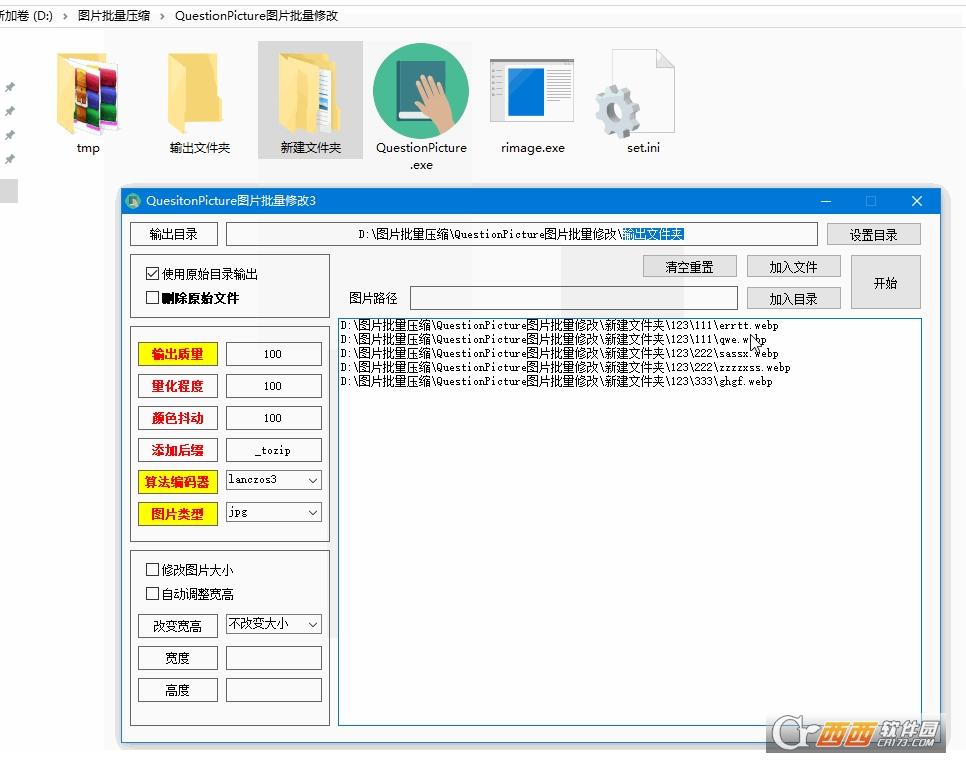This screenshot has height=763, width=966.
Task: Click QuestionPicture图片批量修改 breadcrumb entry
Action: click(257, 15)
